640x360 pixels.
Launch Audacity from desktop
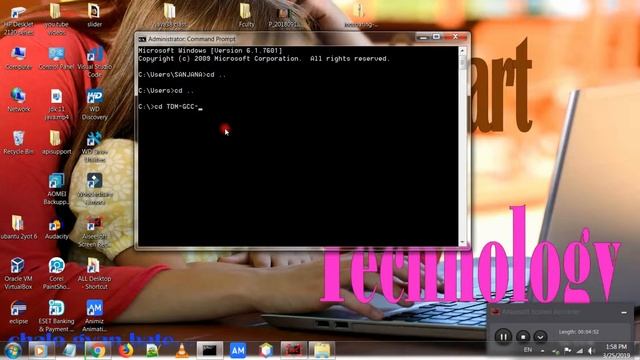tap(56, 229)
